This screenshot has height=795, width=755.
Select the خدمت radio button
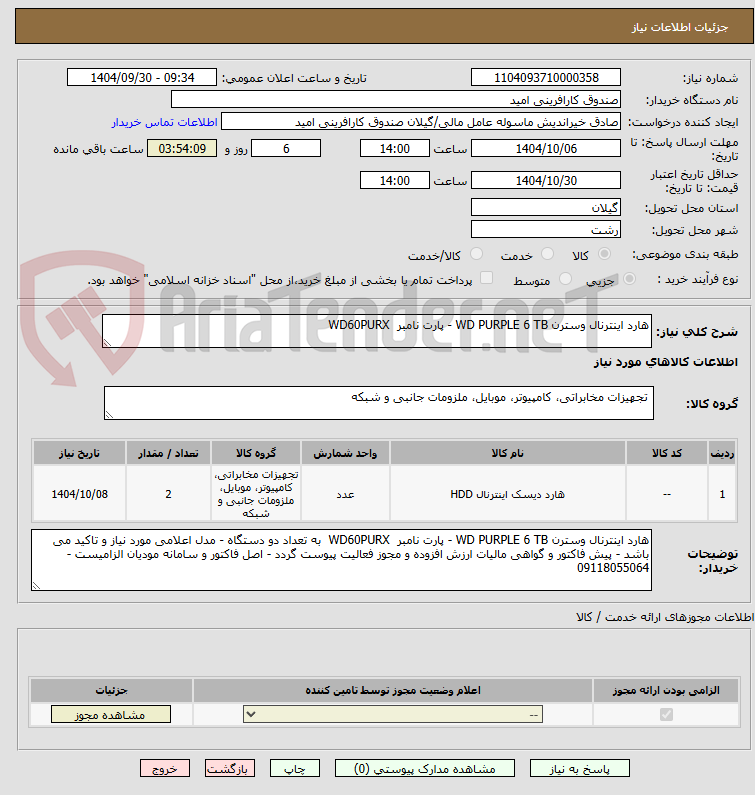548,254
